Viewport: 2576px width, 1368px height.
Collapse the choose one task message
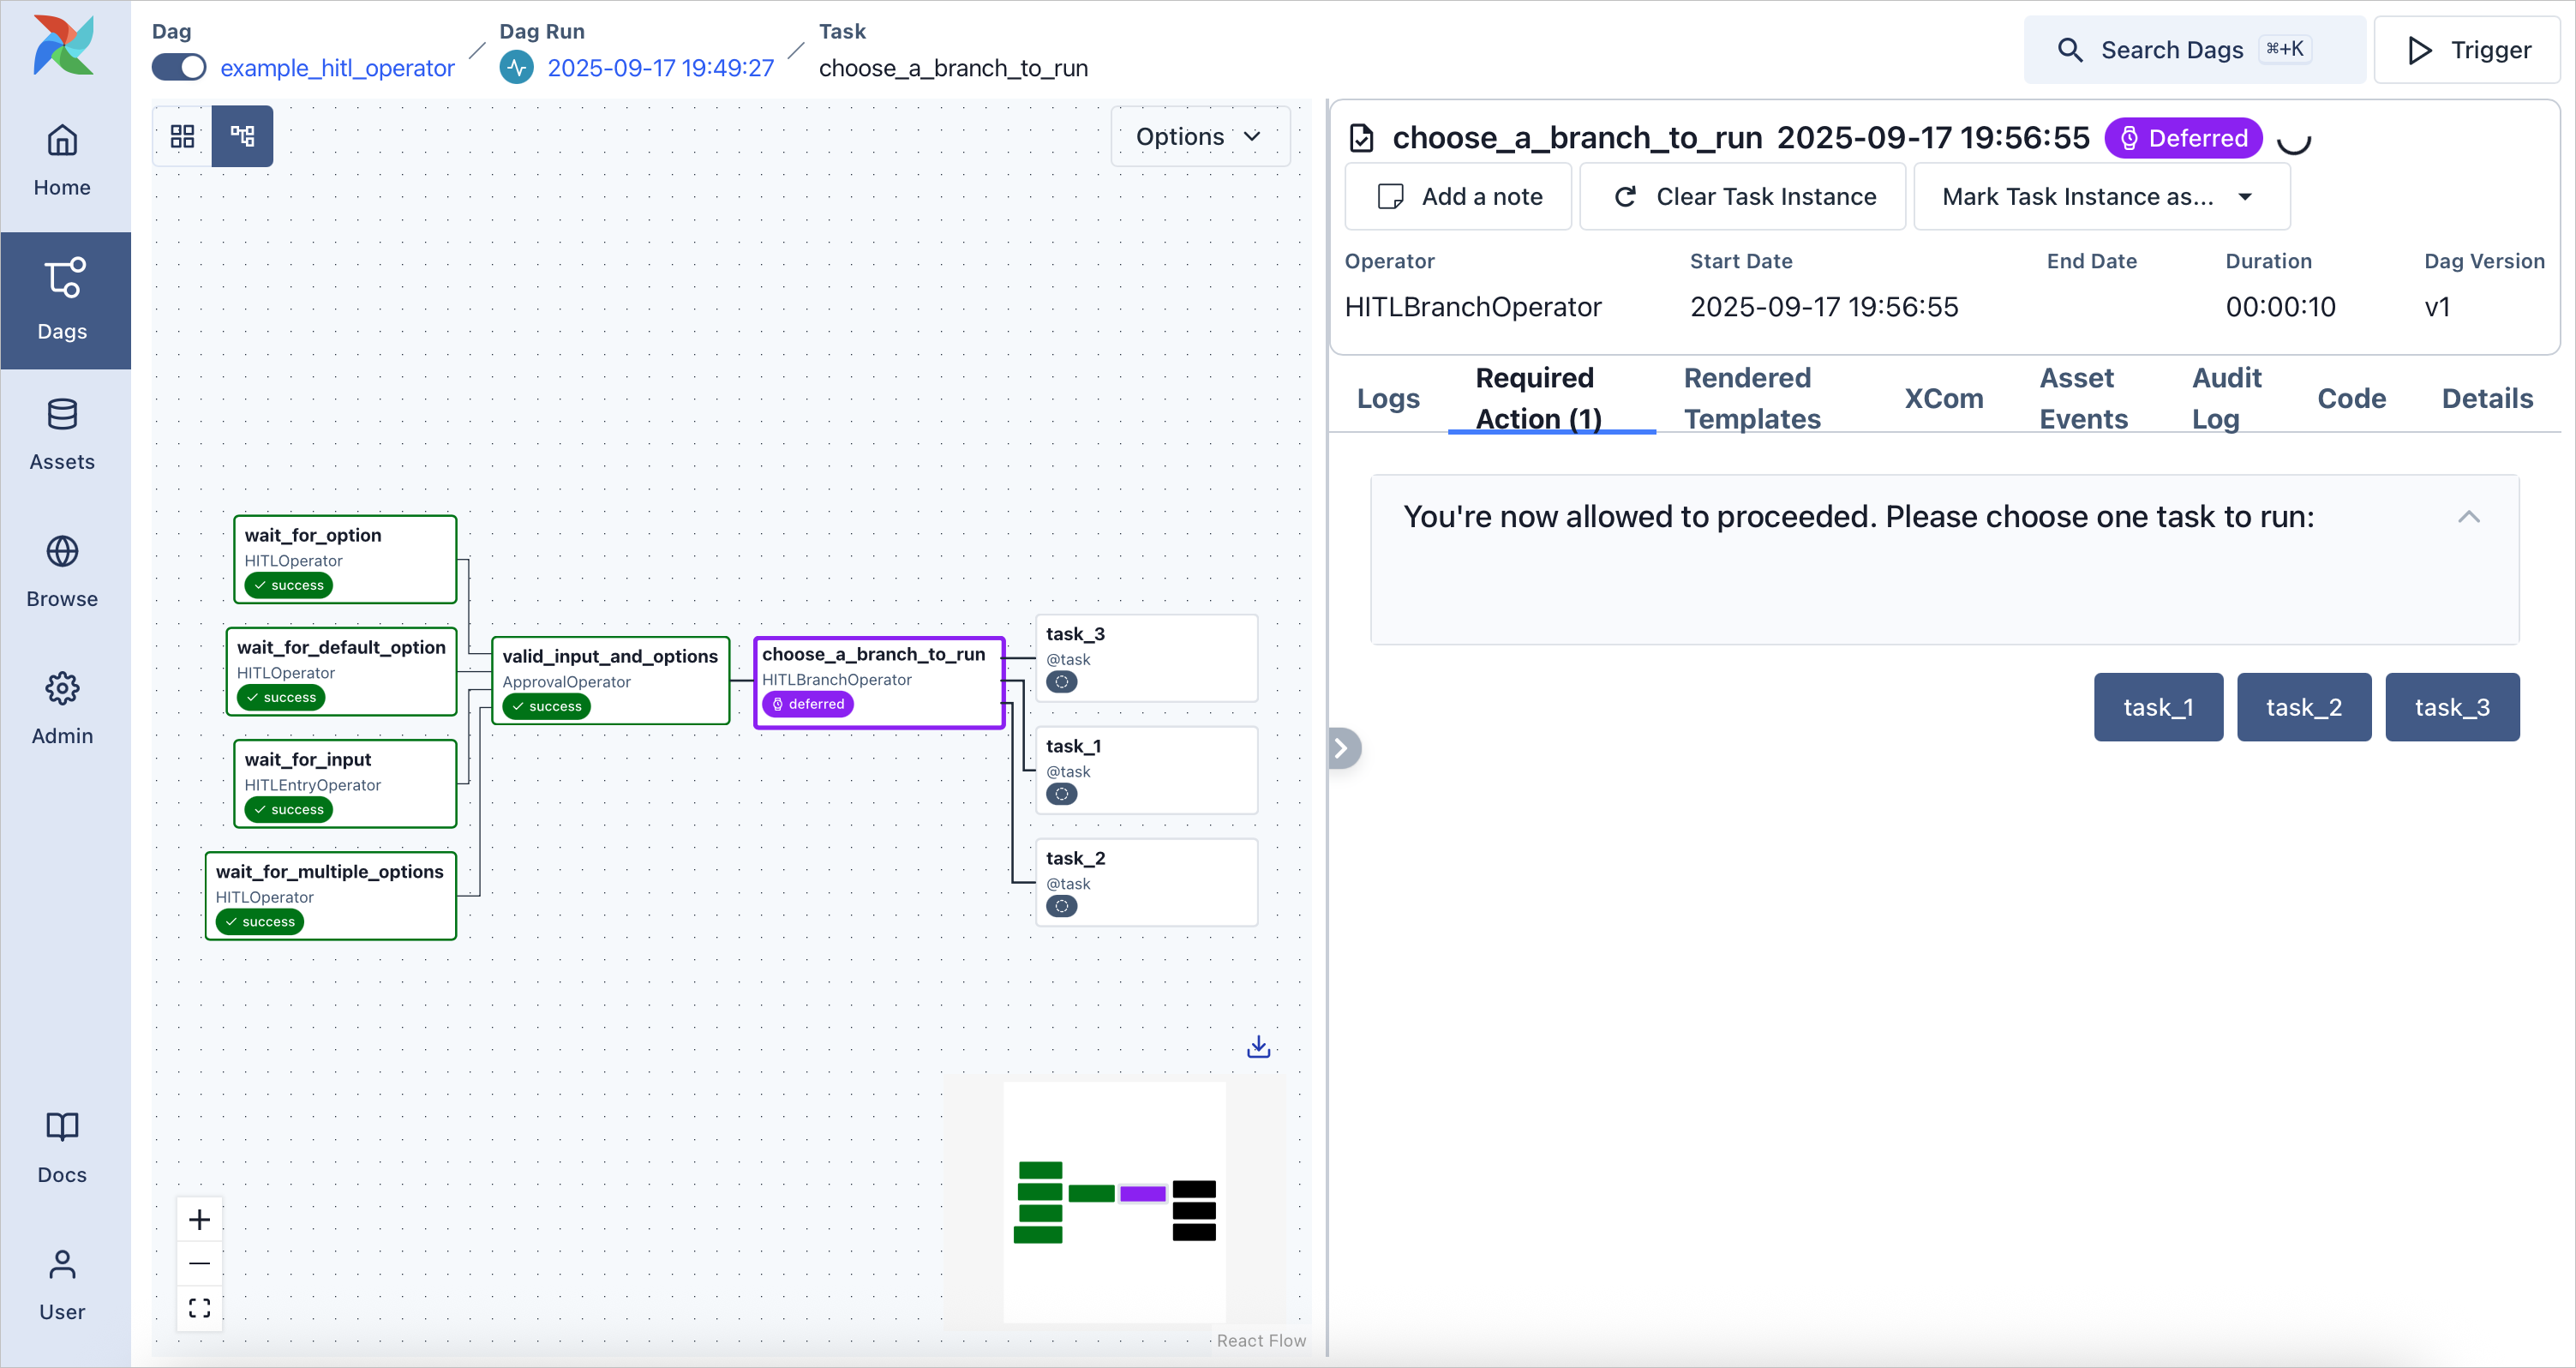[x=2469, y=517]
